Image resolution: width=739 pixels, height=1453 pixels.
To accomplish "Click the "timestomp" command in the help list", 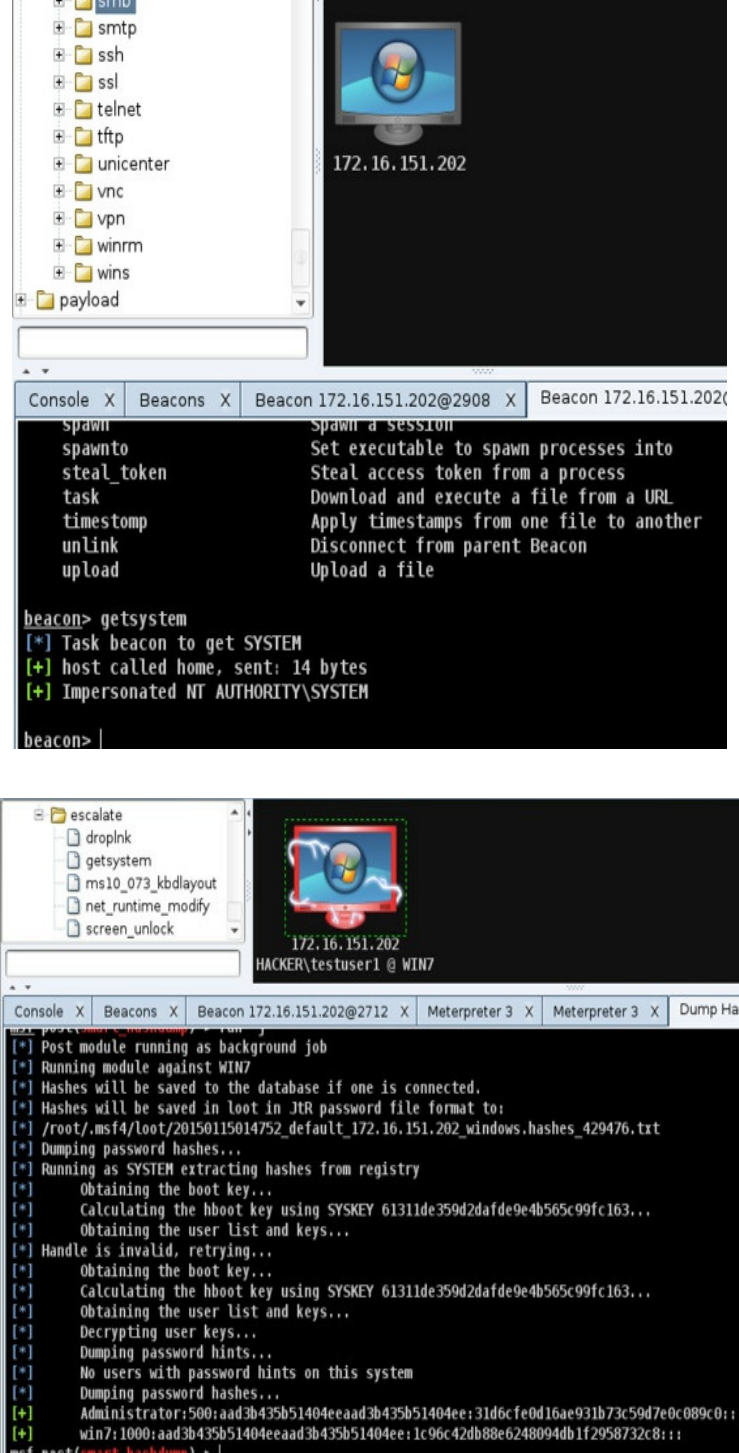I will pyautogui.click(x=106, y=521).
